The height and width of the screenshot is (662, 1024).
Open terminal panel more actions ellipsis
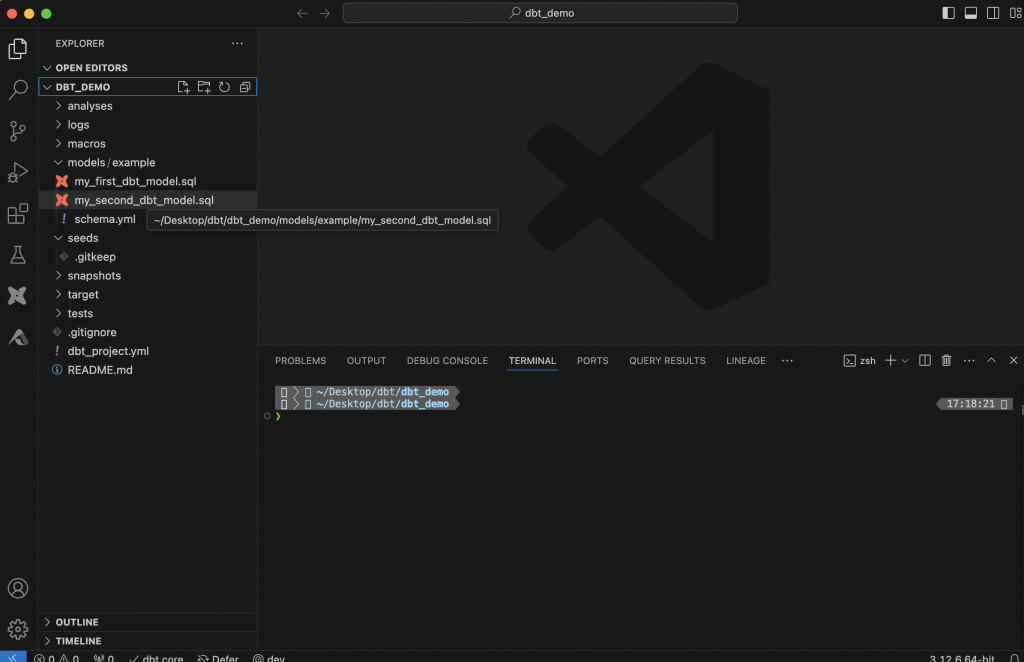[x=969, y=360]
